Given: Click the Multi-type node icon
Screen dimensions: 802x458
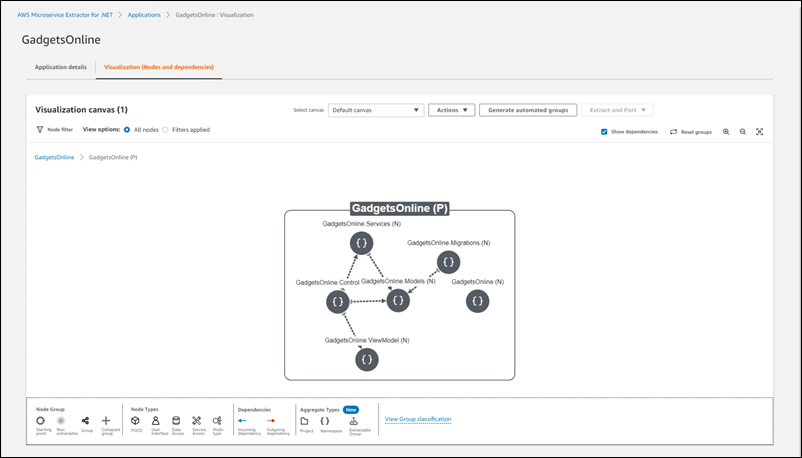Looking at the screenshot, I should point(217,421).
